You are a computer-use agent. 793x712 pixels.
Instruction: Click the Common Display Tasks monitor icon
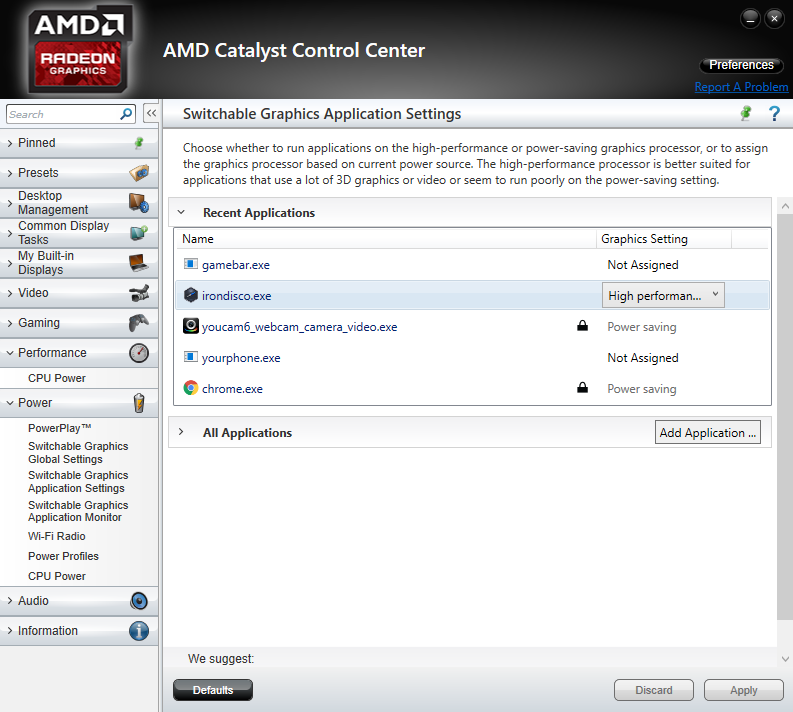pos(139,233)
